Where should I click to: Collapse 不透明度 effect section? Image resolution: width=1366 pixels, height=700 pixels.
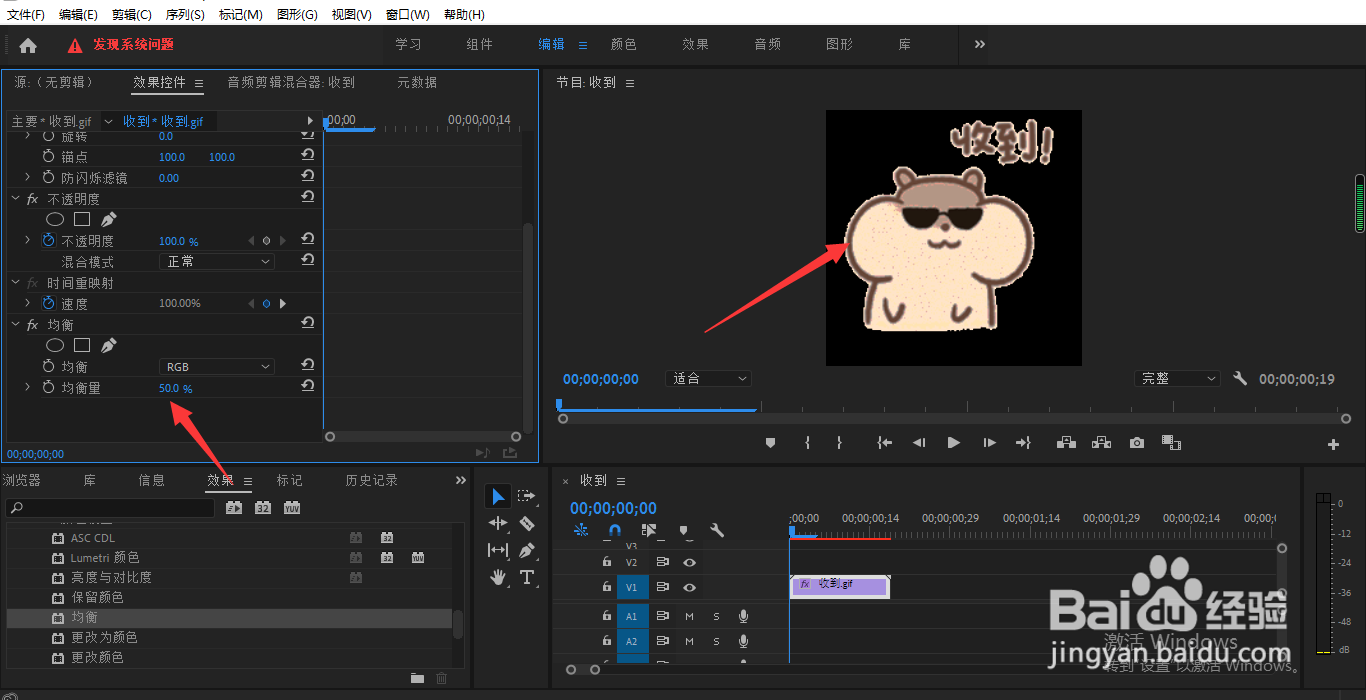pyautogui.click(x=16, y=198)
